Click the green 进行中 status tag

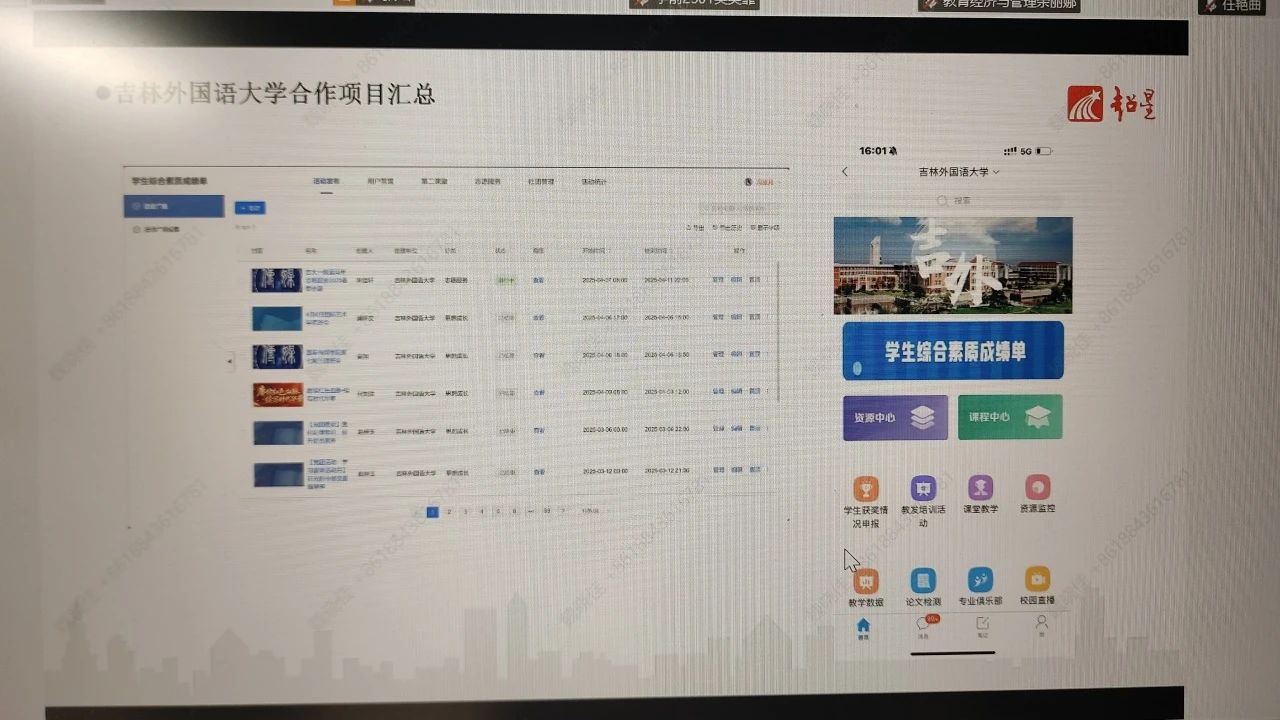506,281
